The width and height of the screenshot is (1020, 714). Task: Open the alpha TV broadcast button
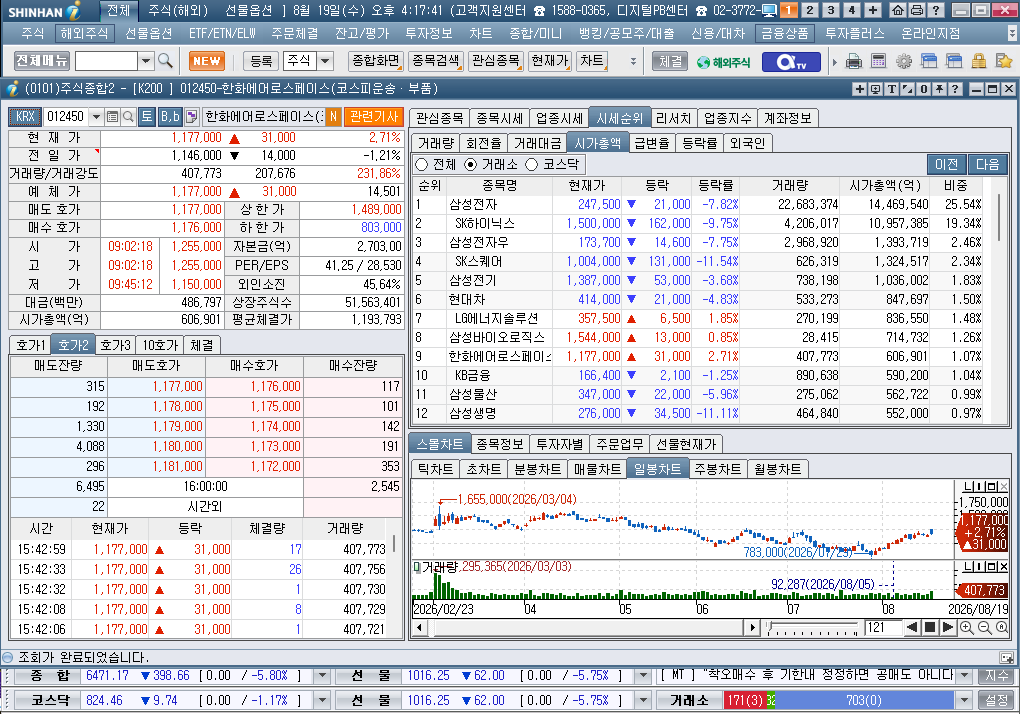(791, 62)
